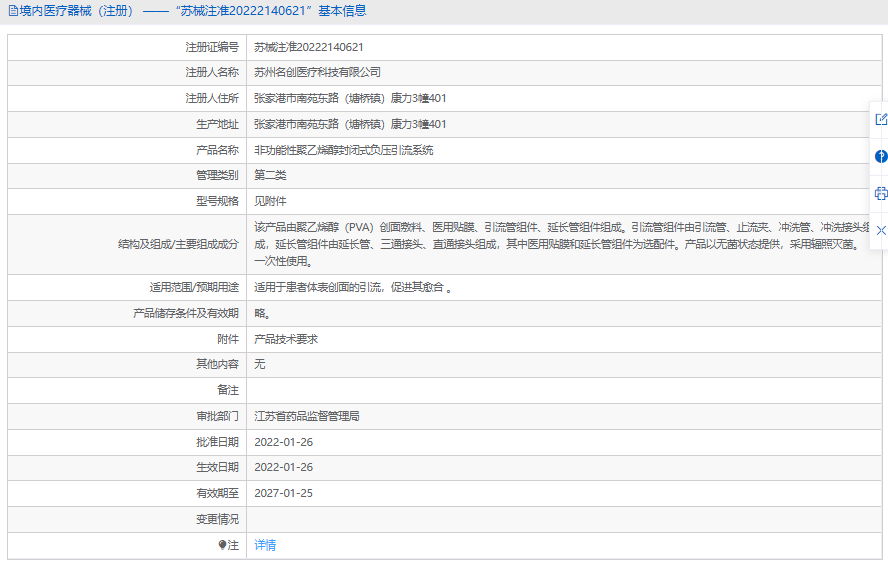Image resolution: width=888 pixels, height=564 pixels.
Task: Click the 审批部门 label
Action: tap(217, 416)
